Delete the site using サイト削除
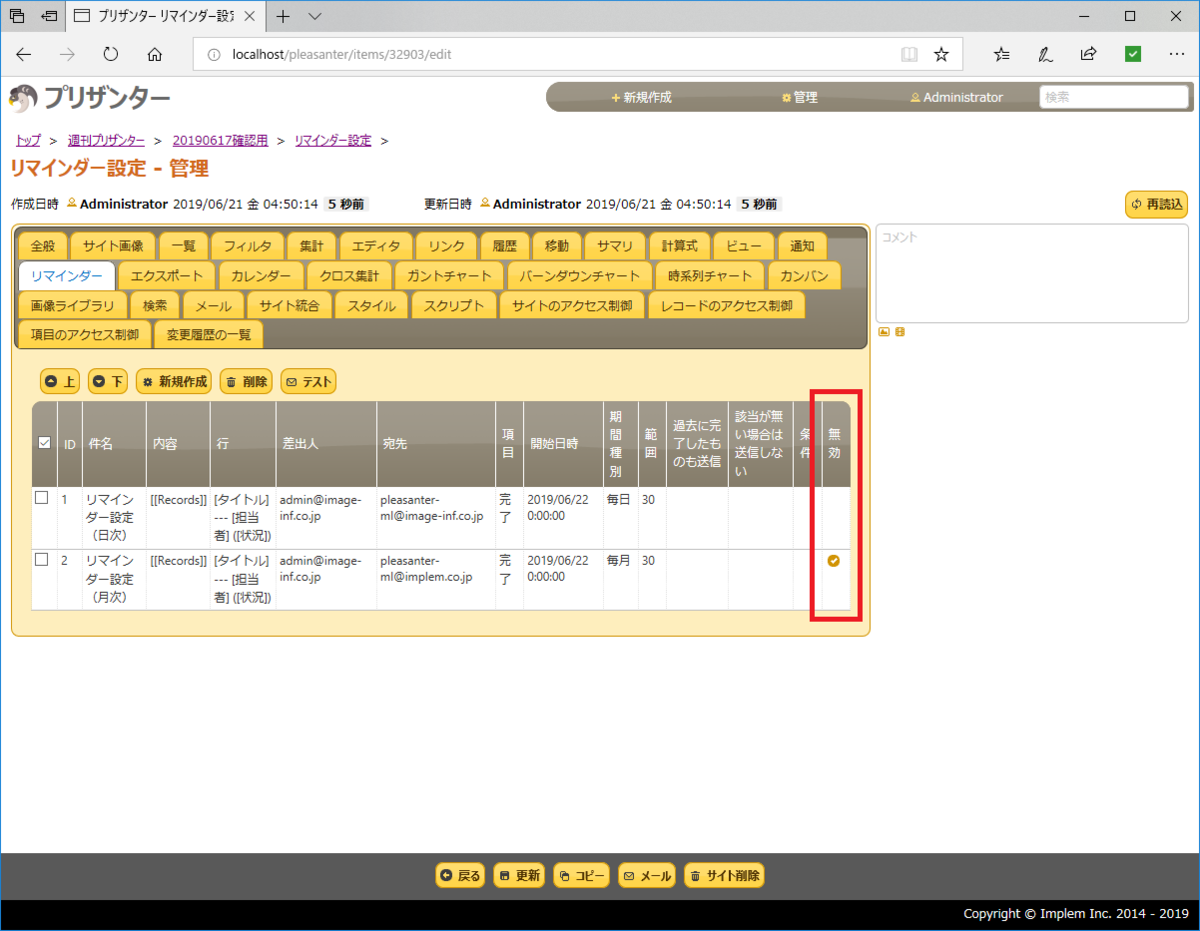 coord(724,874)
